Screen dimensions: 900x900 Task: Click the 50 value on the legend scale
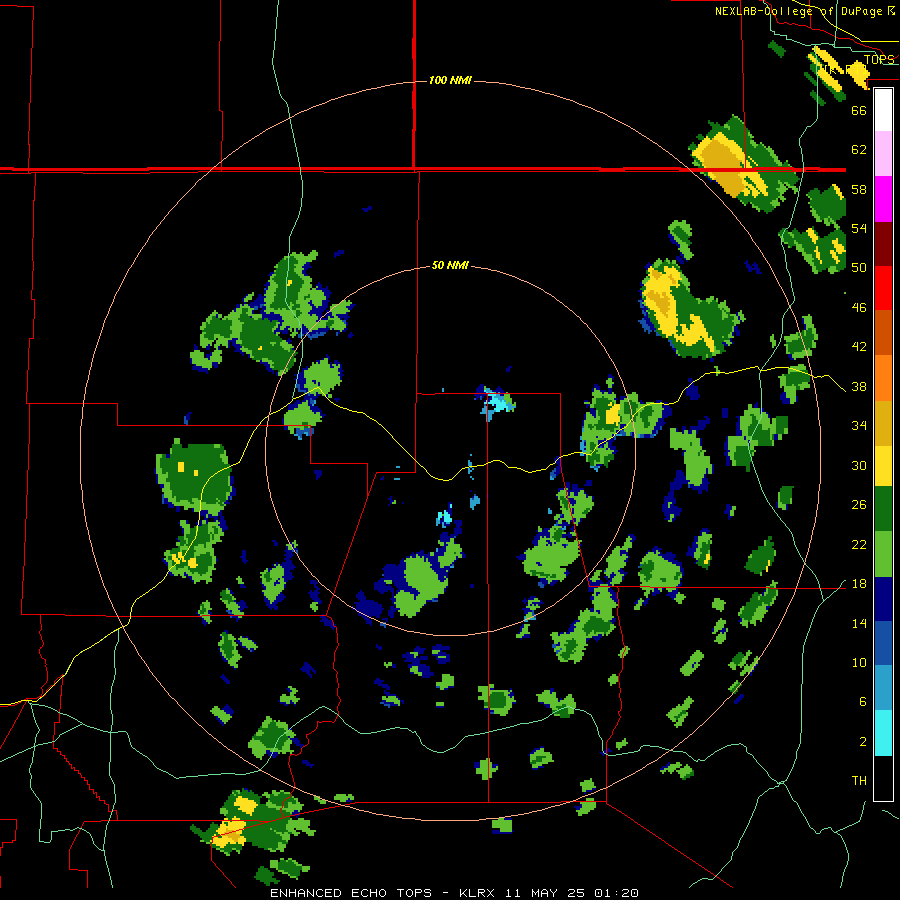pos(859,267)
